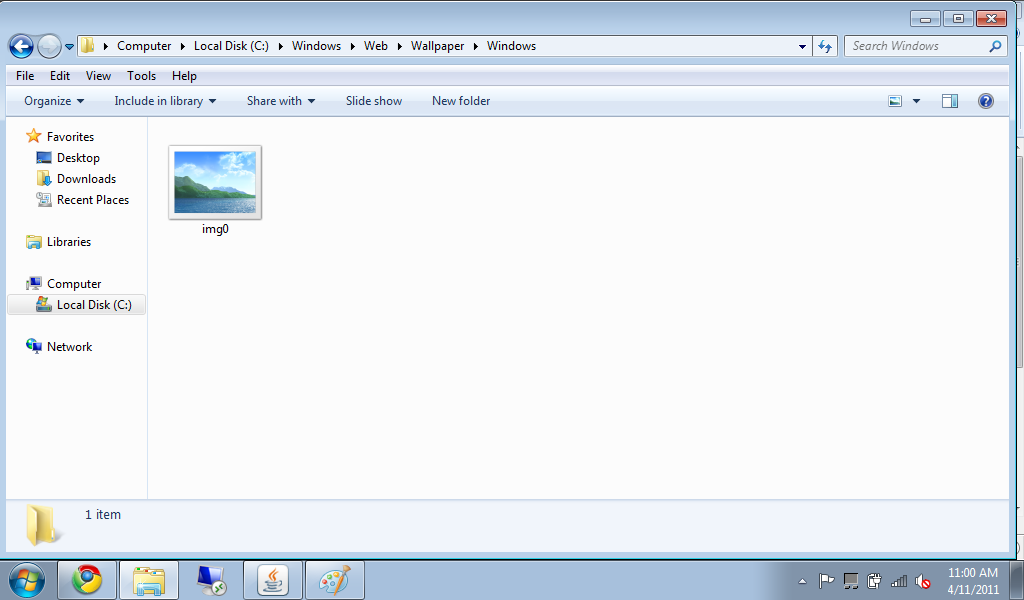Click the Action Center flag icon
The width and height of the screenshot is (1024, 600).
point(826,580)
